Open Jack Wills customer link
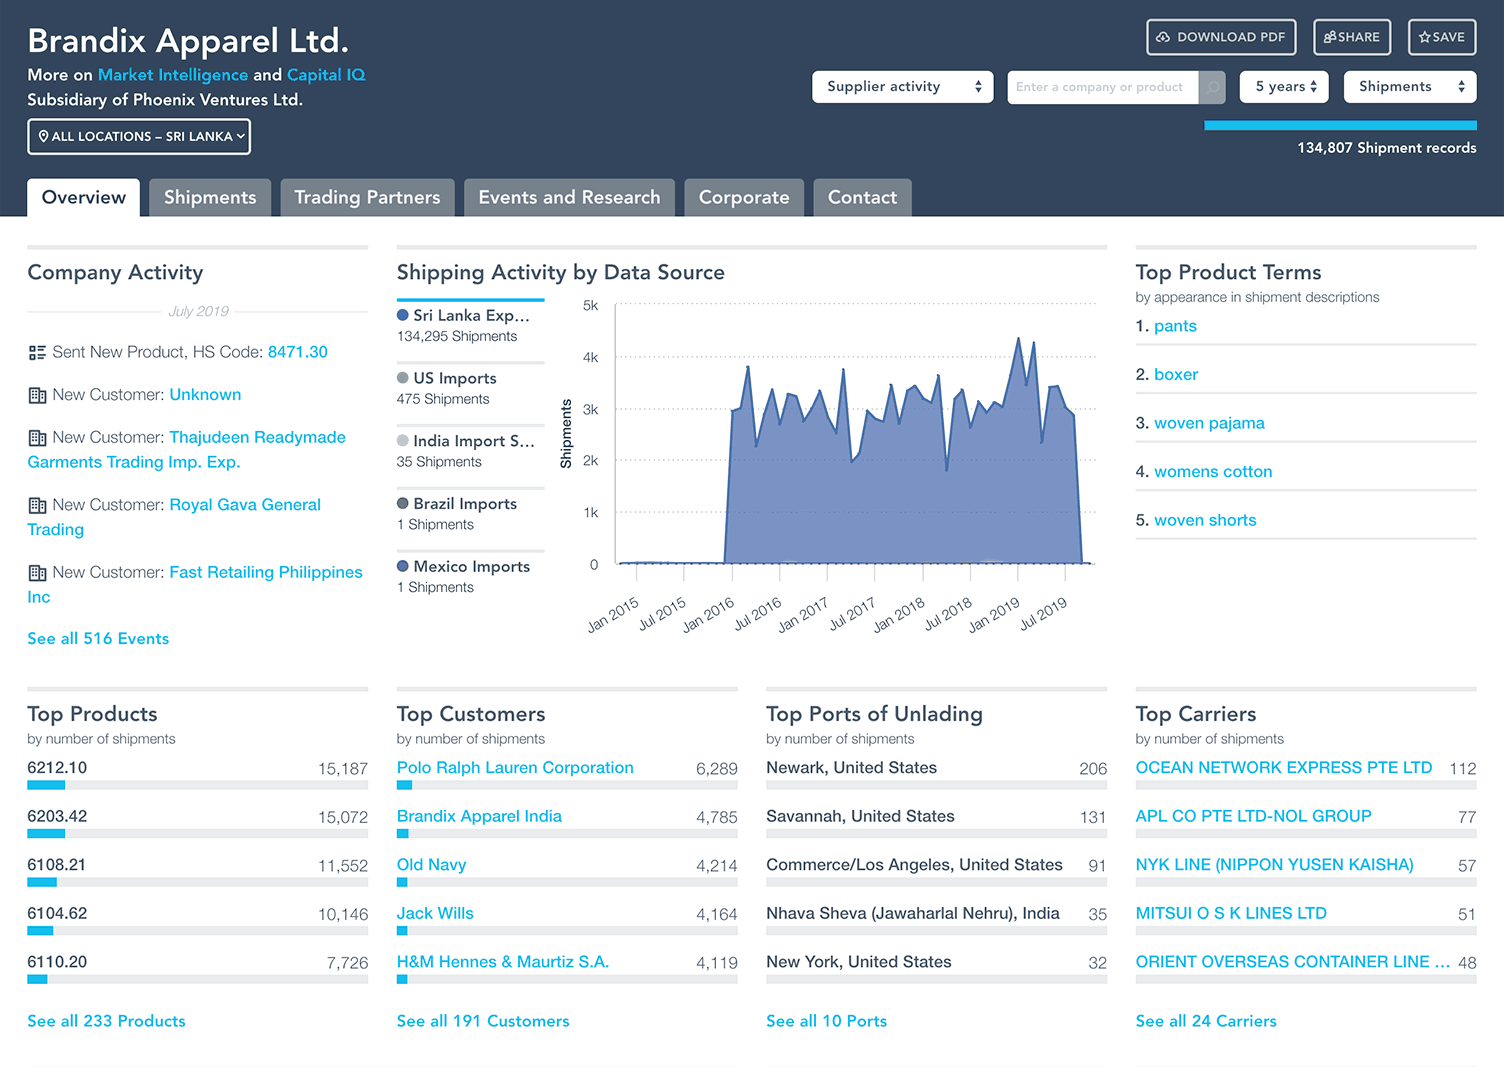This screenshot has width=1504, height=1067. click(x=435, y=913)
